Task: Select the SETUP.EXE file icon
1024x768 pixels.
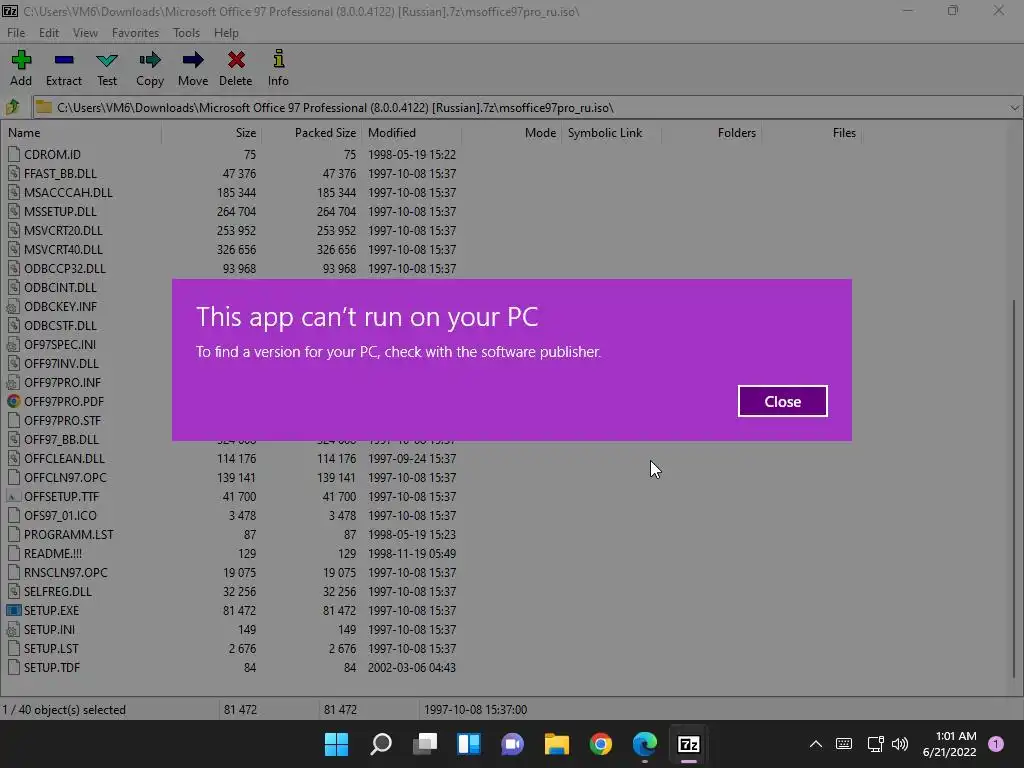Action: click(14, 610)
